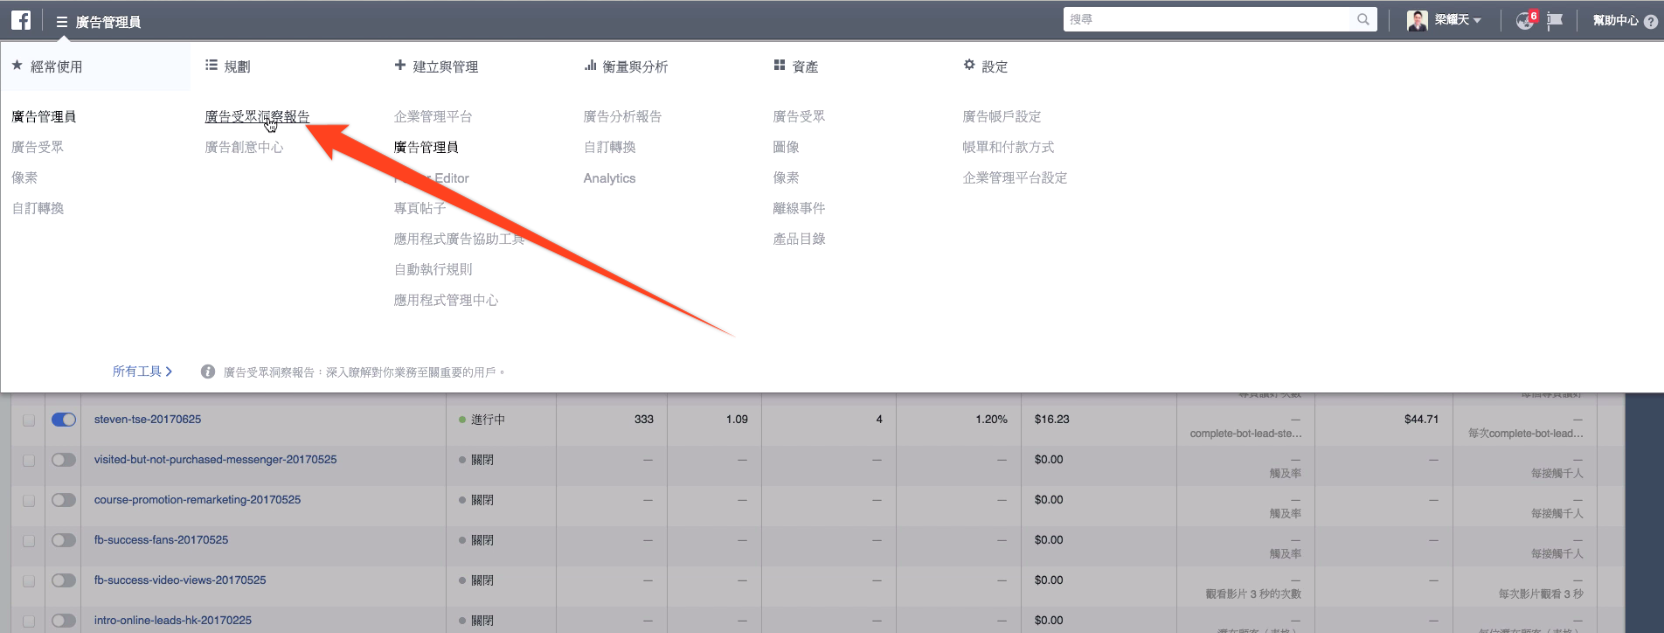
Task: Click the plus icon beside 建立與管理
Action: point(400,65)
